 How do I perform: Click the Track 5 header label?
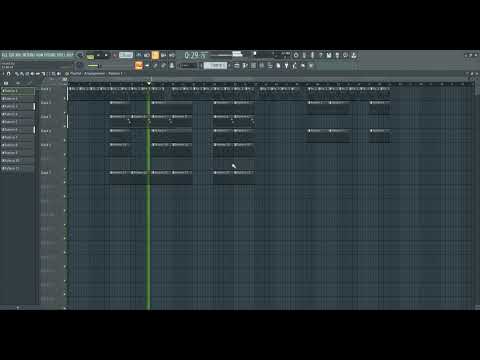(x=46, y=145)
